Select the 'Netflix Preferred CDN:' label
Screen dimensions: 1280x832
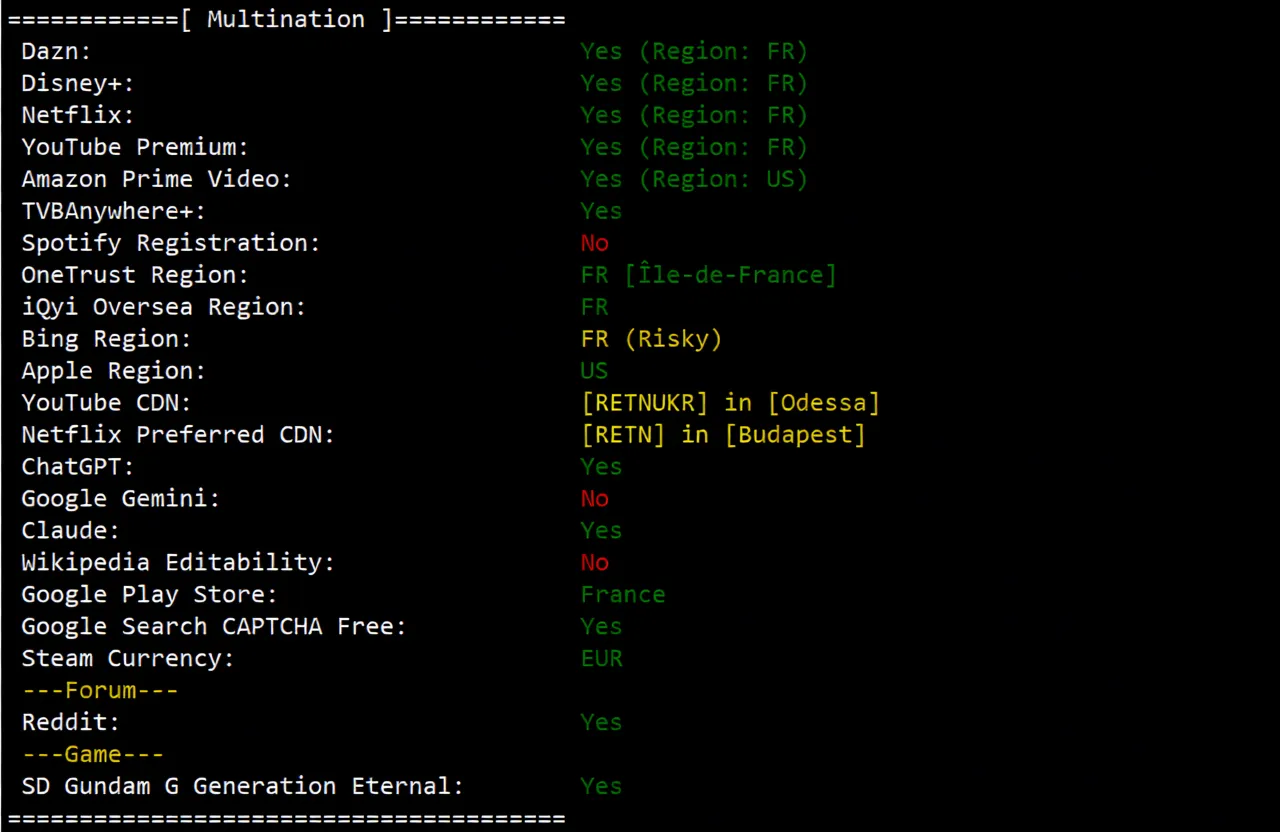coord(178,435)
